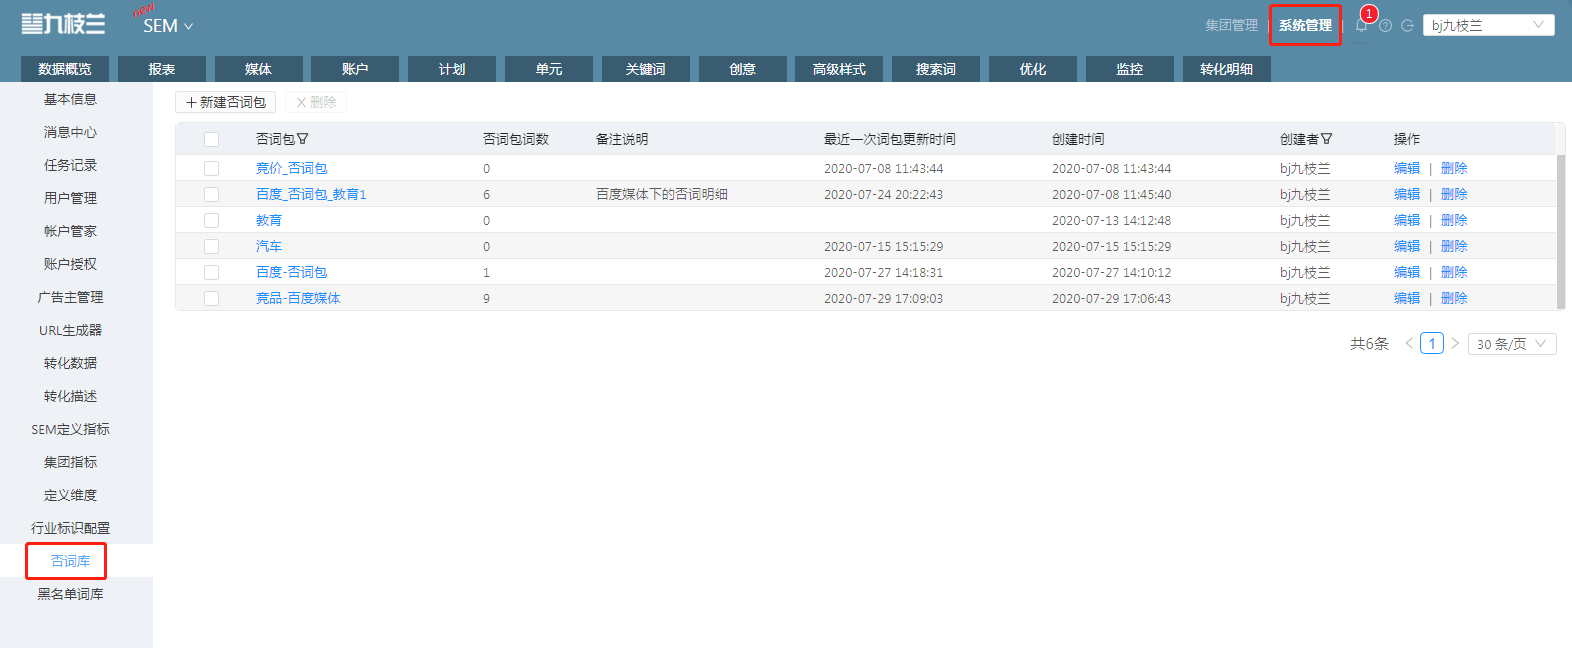
Task: Open the 百度_否词包_教育1 link
Action: click(311, 194)
